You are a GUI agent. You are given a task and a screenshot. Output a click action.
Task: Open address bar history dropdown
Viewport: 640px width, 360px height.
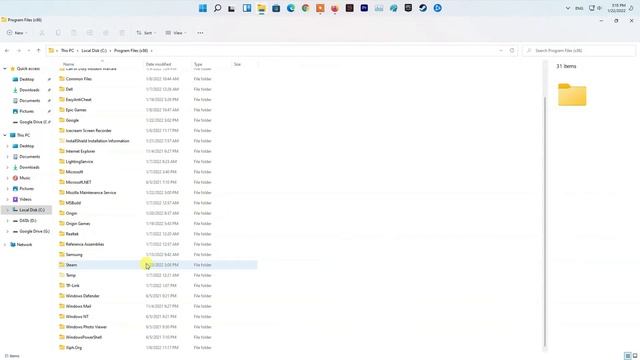[501, 51]
